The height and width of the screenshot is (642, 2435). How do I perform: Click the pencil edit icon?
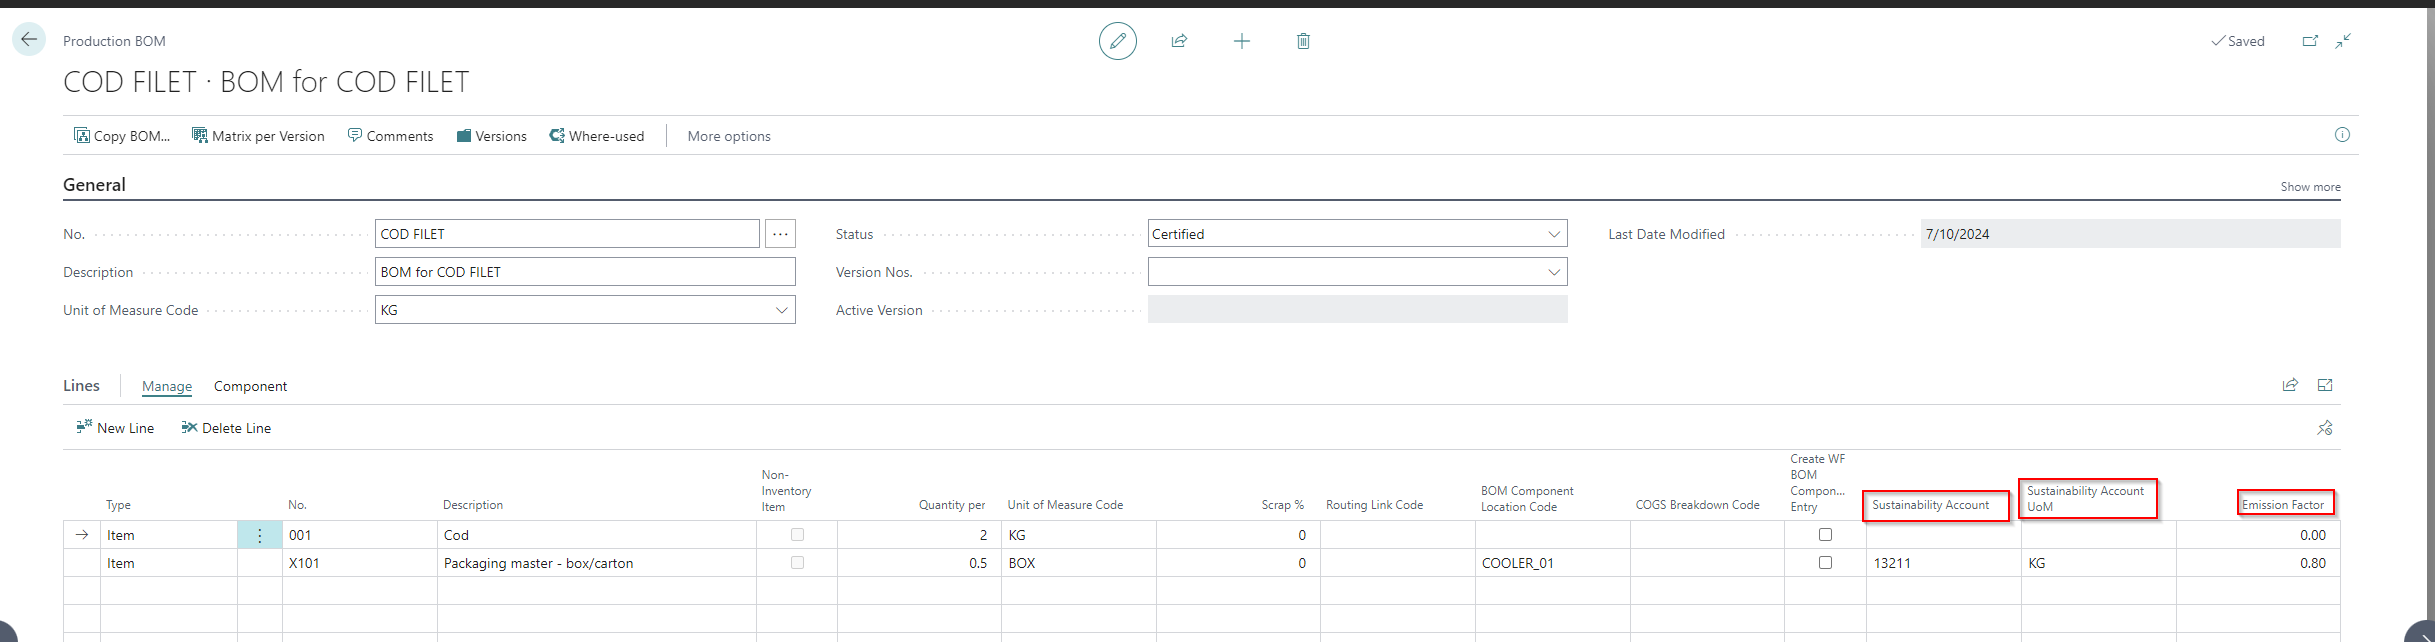[1117, 41]
